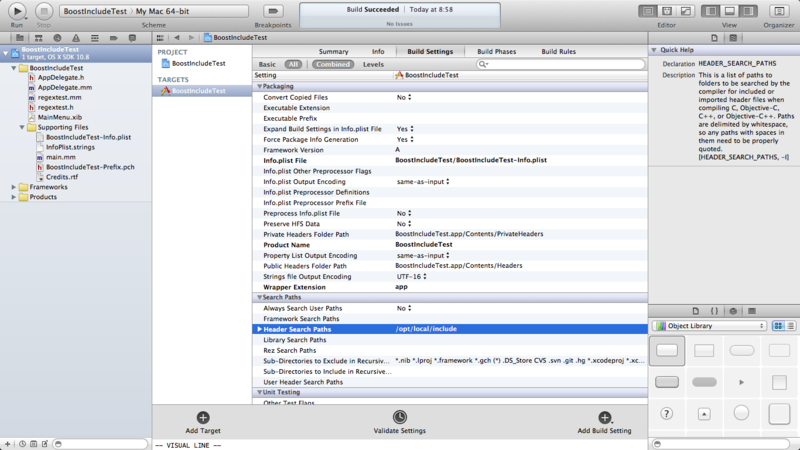Switch to Assistant editor view
800x450 pixels.
click(667, 11)
